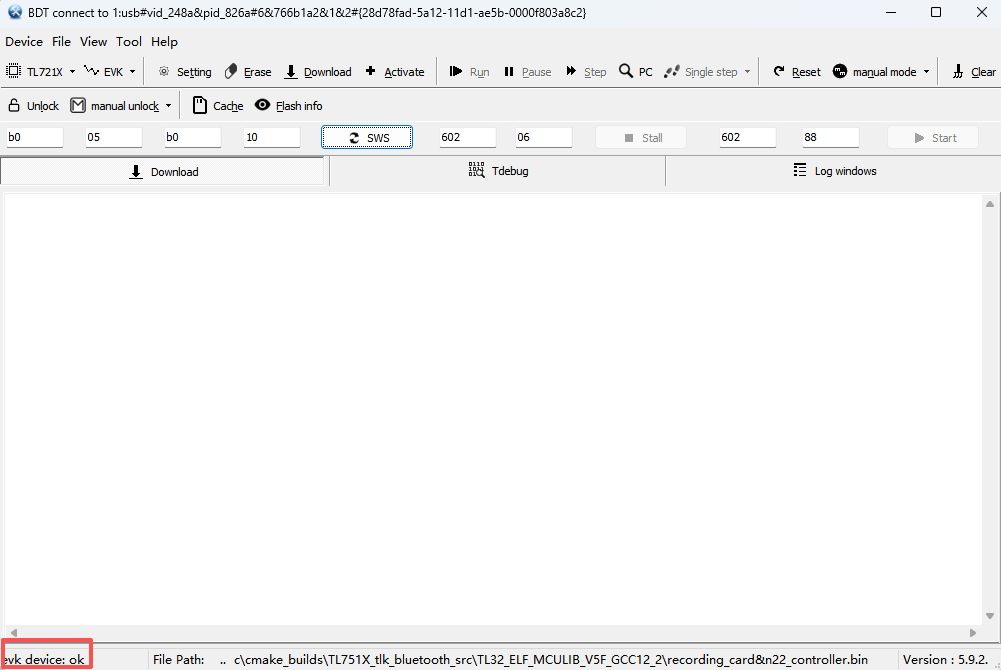The height and width of the screenshot is (670, 1001).
Task: Click the horizontal scrollbar right arrow
Action: [973, 632]
